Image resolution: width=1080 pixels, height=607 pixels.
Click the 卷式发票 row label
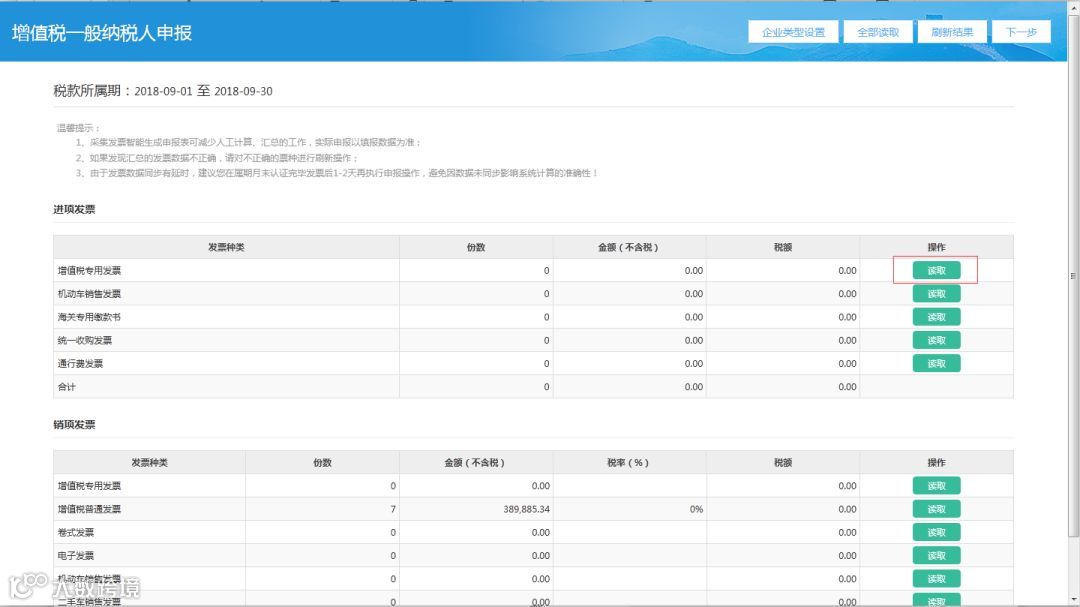[75, 533]
